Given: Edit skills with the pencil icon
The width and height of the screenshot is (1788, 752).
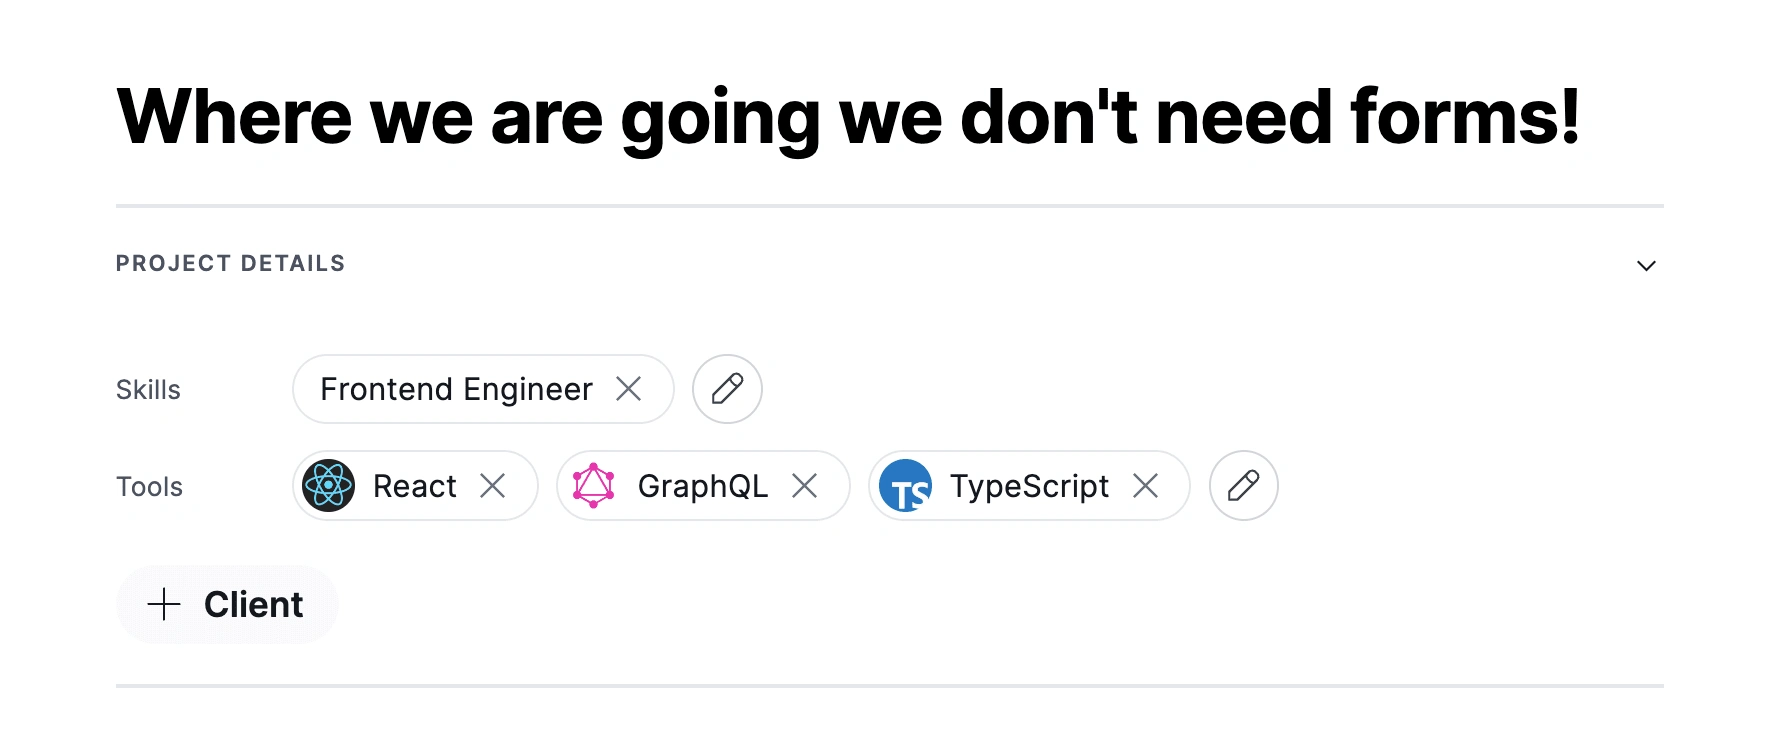Looking at the screenshot, I should coord(727,389).
